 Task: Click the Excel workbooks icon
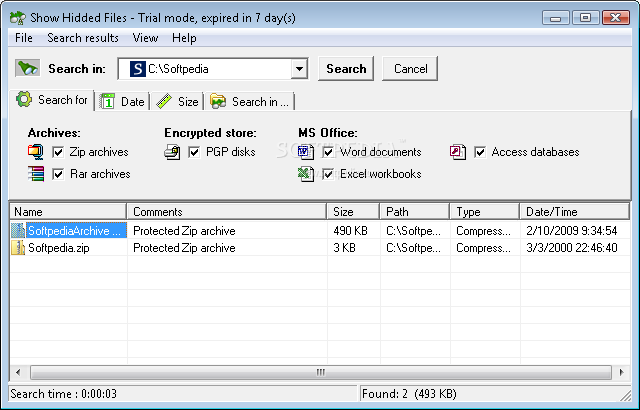(x=306, y=174)
